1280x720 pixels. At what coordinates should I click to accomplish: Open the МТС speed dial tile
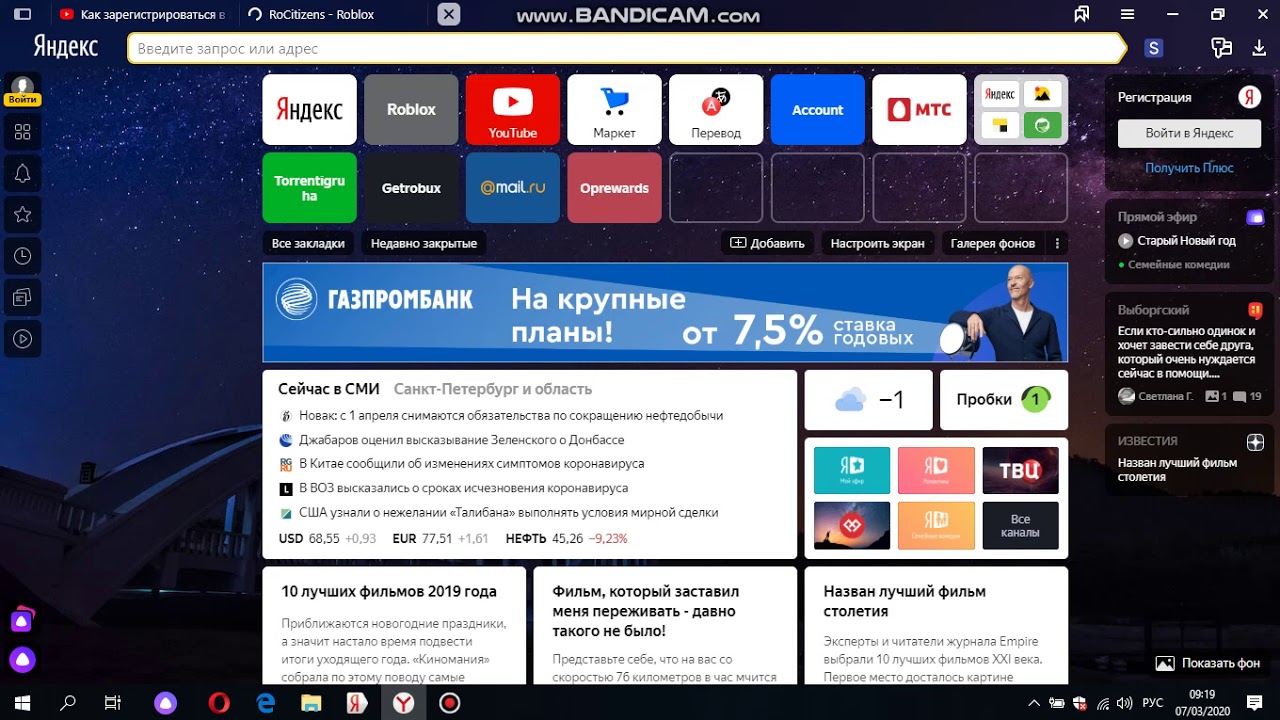pyautogui.click(x=920, y=110)
